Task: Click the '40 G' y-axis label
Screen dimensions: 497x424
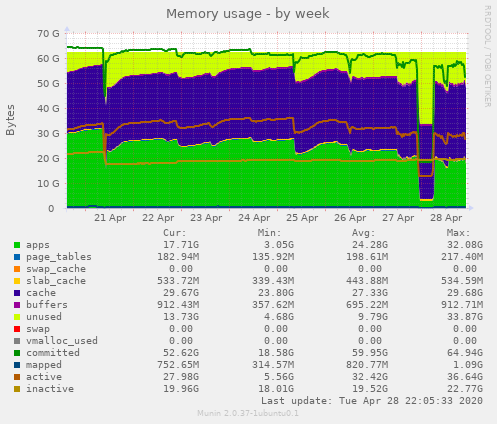Action: (48, 109)
